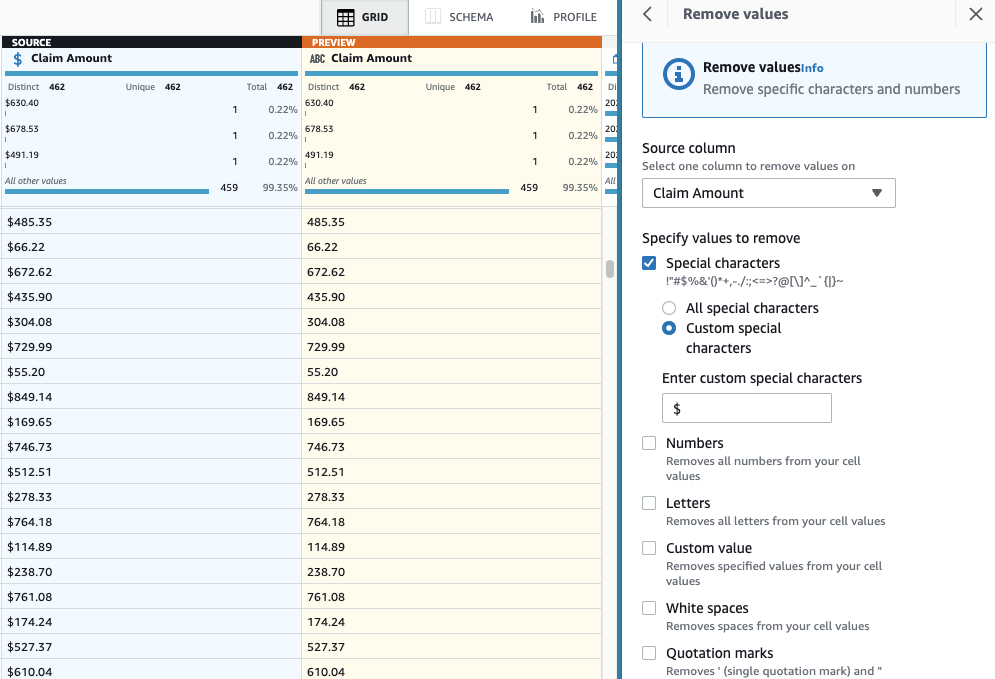Click the preview cell 238.70
The width and height of the screenshot is (995, 679).
(x=452, y=572)
